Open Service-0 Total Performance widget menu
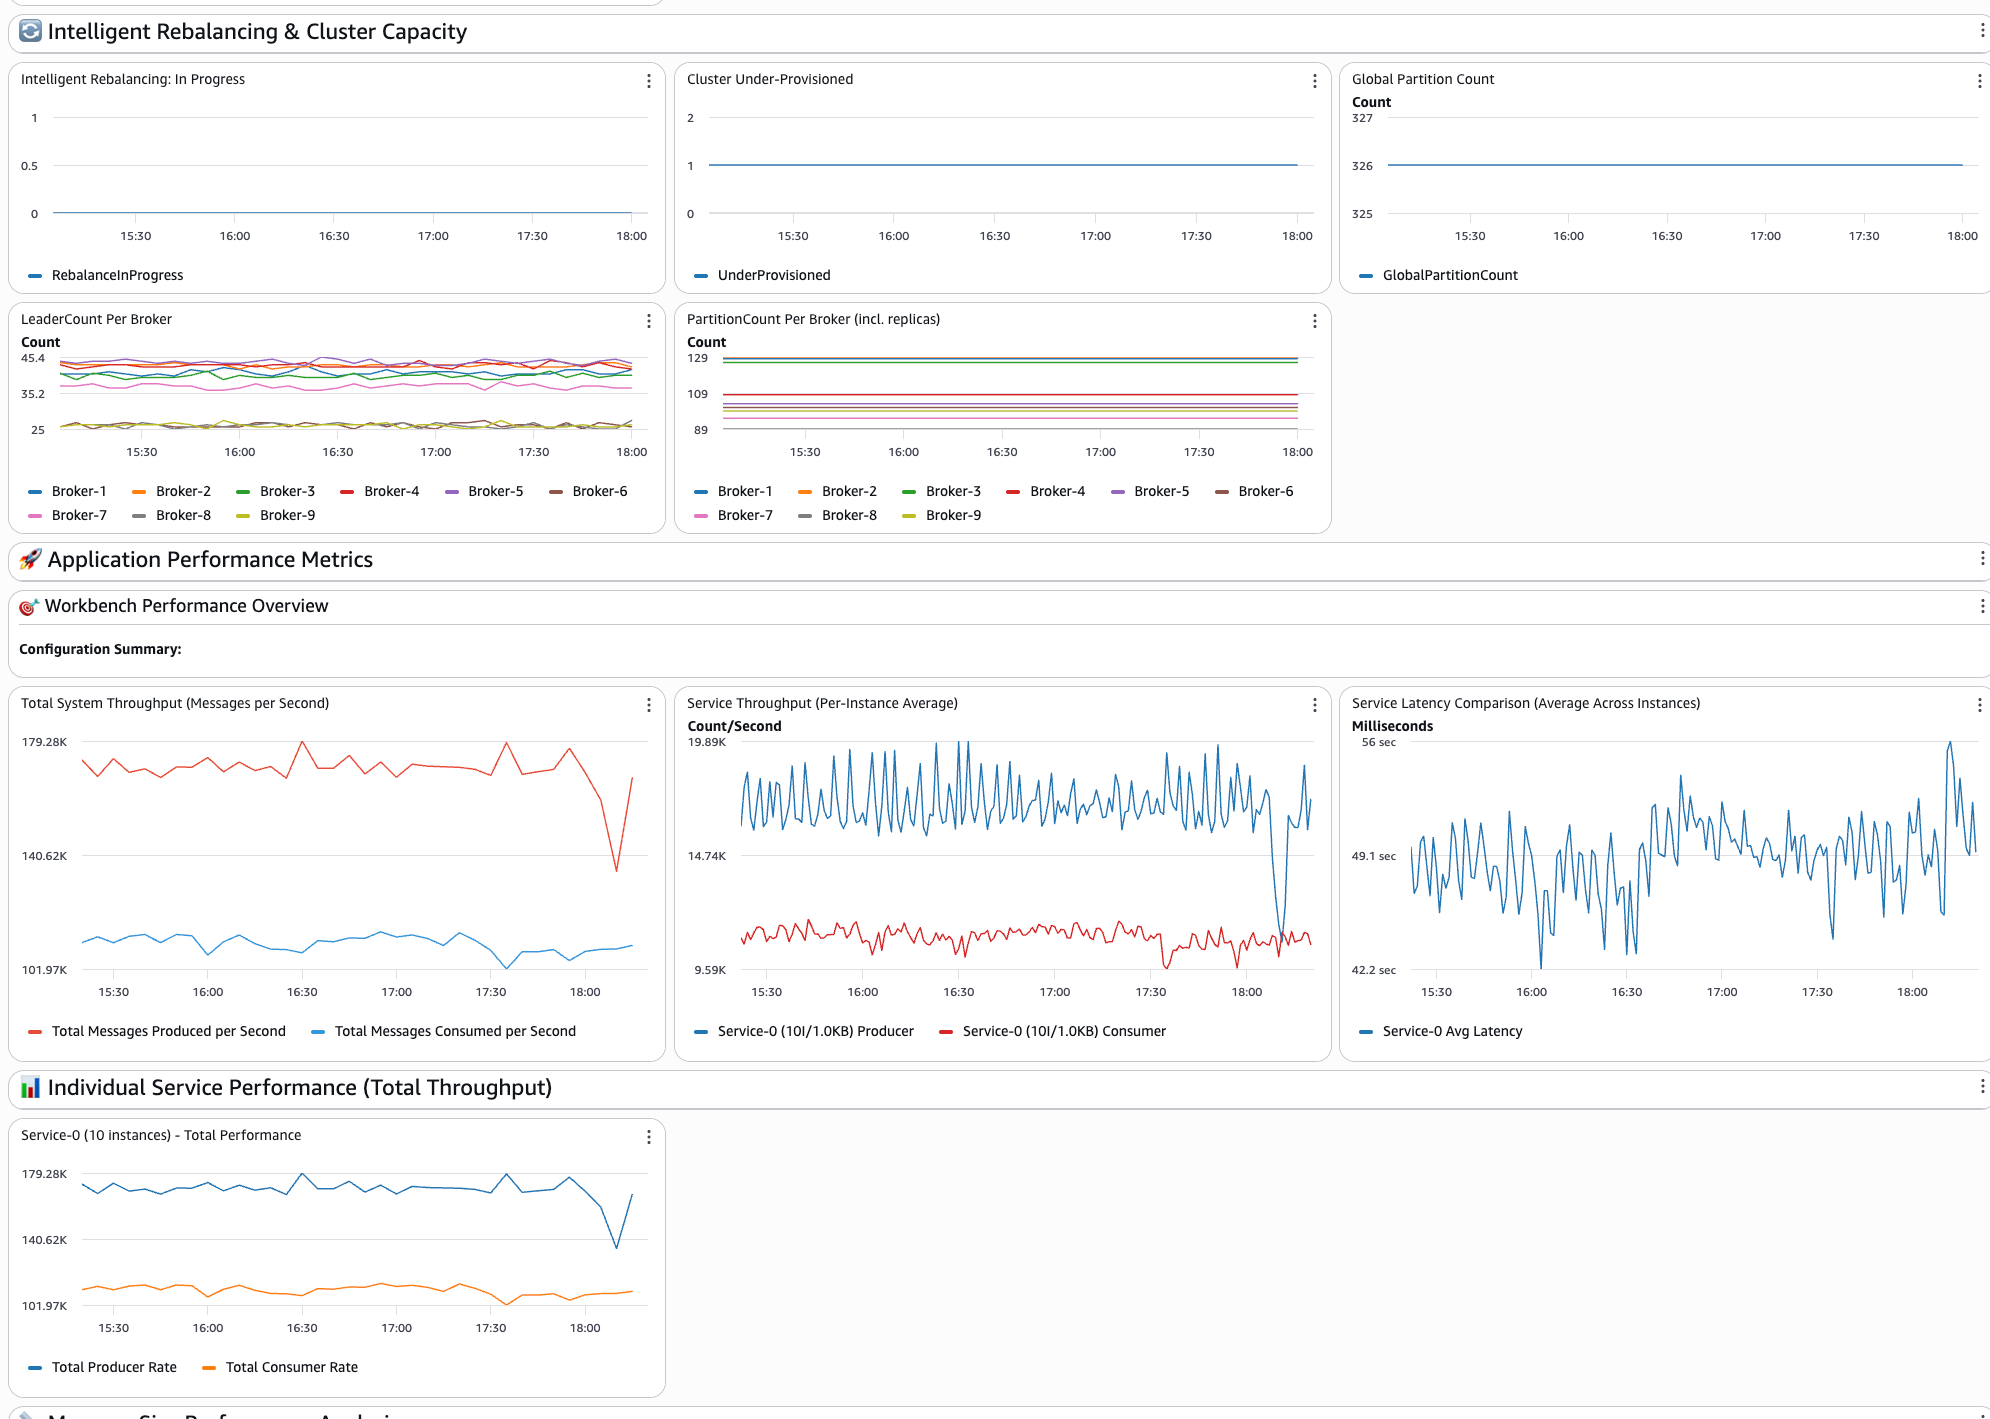The width and height of the screenshot is (1990, 1419). pyautogui.click(x=649, y=1137)
